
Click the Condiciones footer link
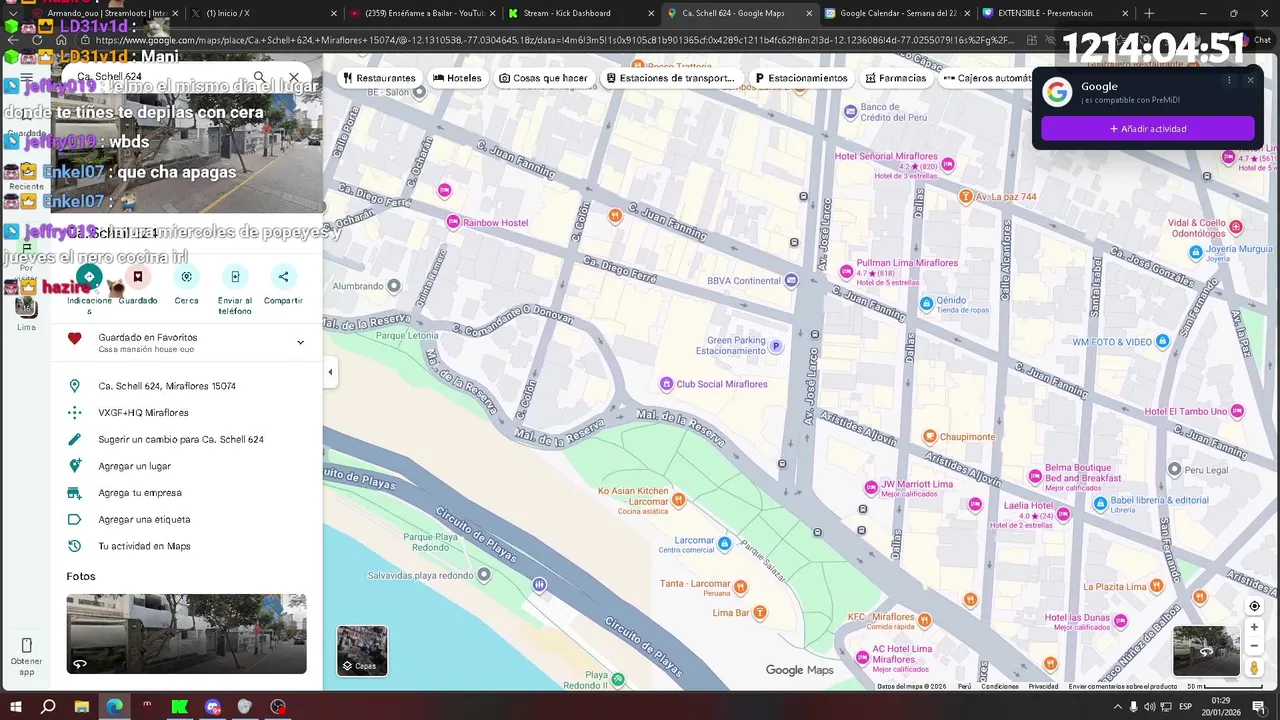(999, 687)
